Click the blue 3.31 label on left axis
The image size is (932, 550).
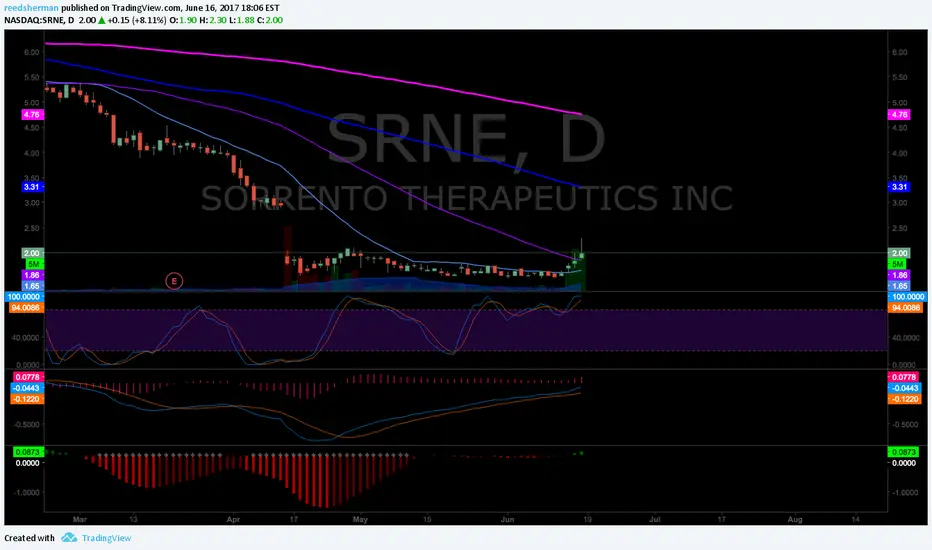tap(32, 187)
